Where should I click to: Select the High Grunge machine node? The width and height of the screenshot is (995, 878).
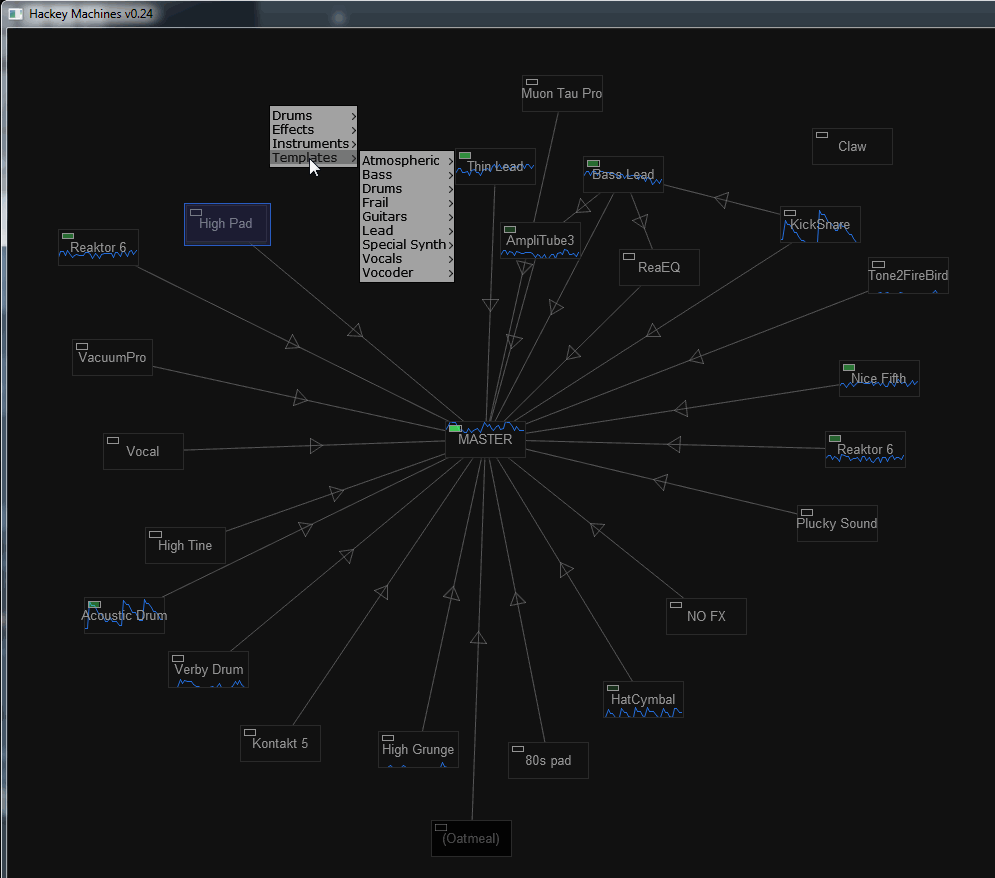(418, 749)
